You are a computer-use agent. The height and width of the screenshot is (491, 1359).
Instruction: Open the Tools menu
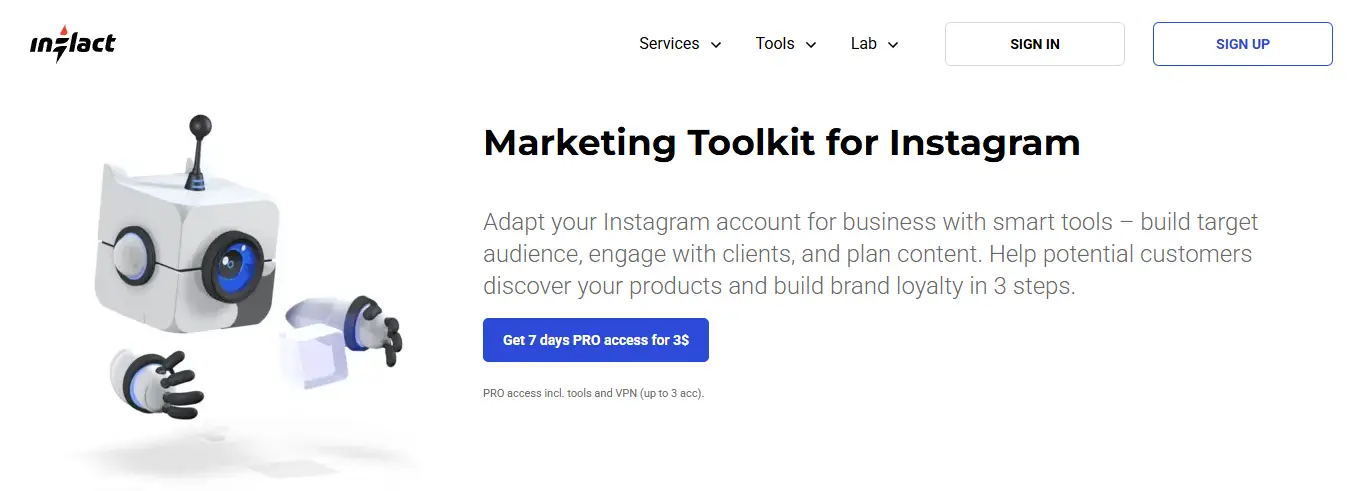point(775,44)
